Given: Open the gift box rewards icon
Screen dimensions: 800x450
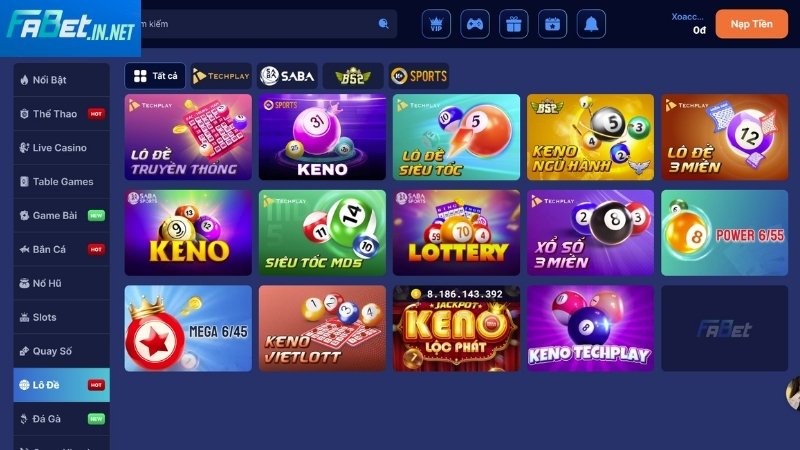Looking at the screenshot, I should point(514,24).
